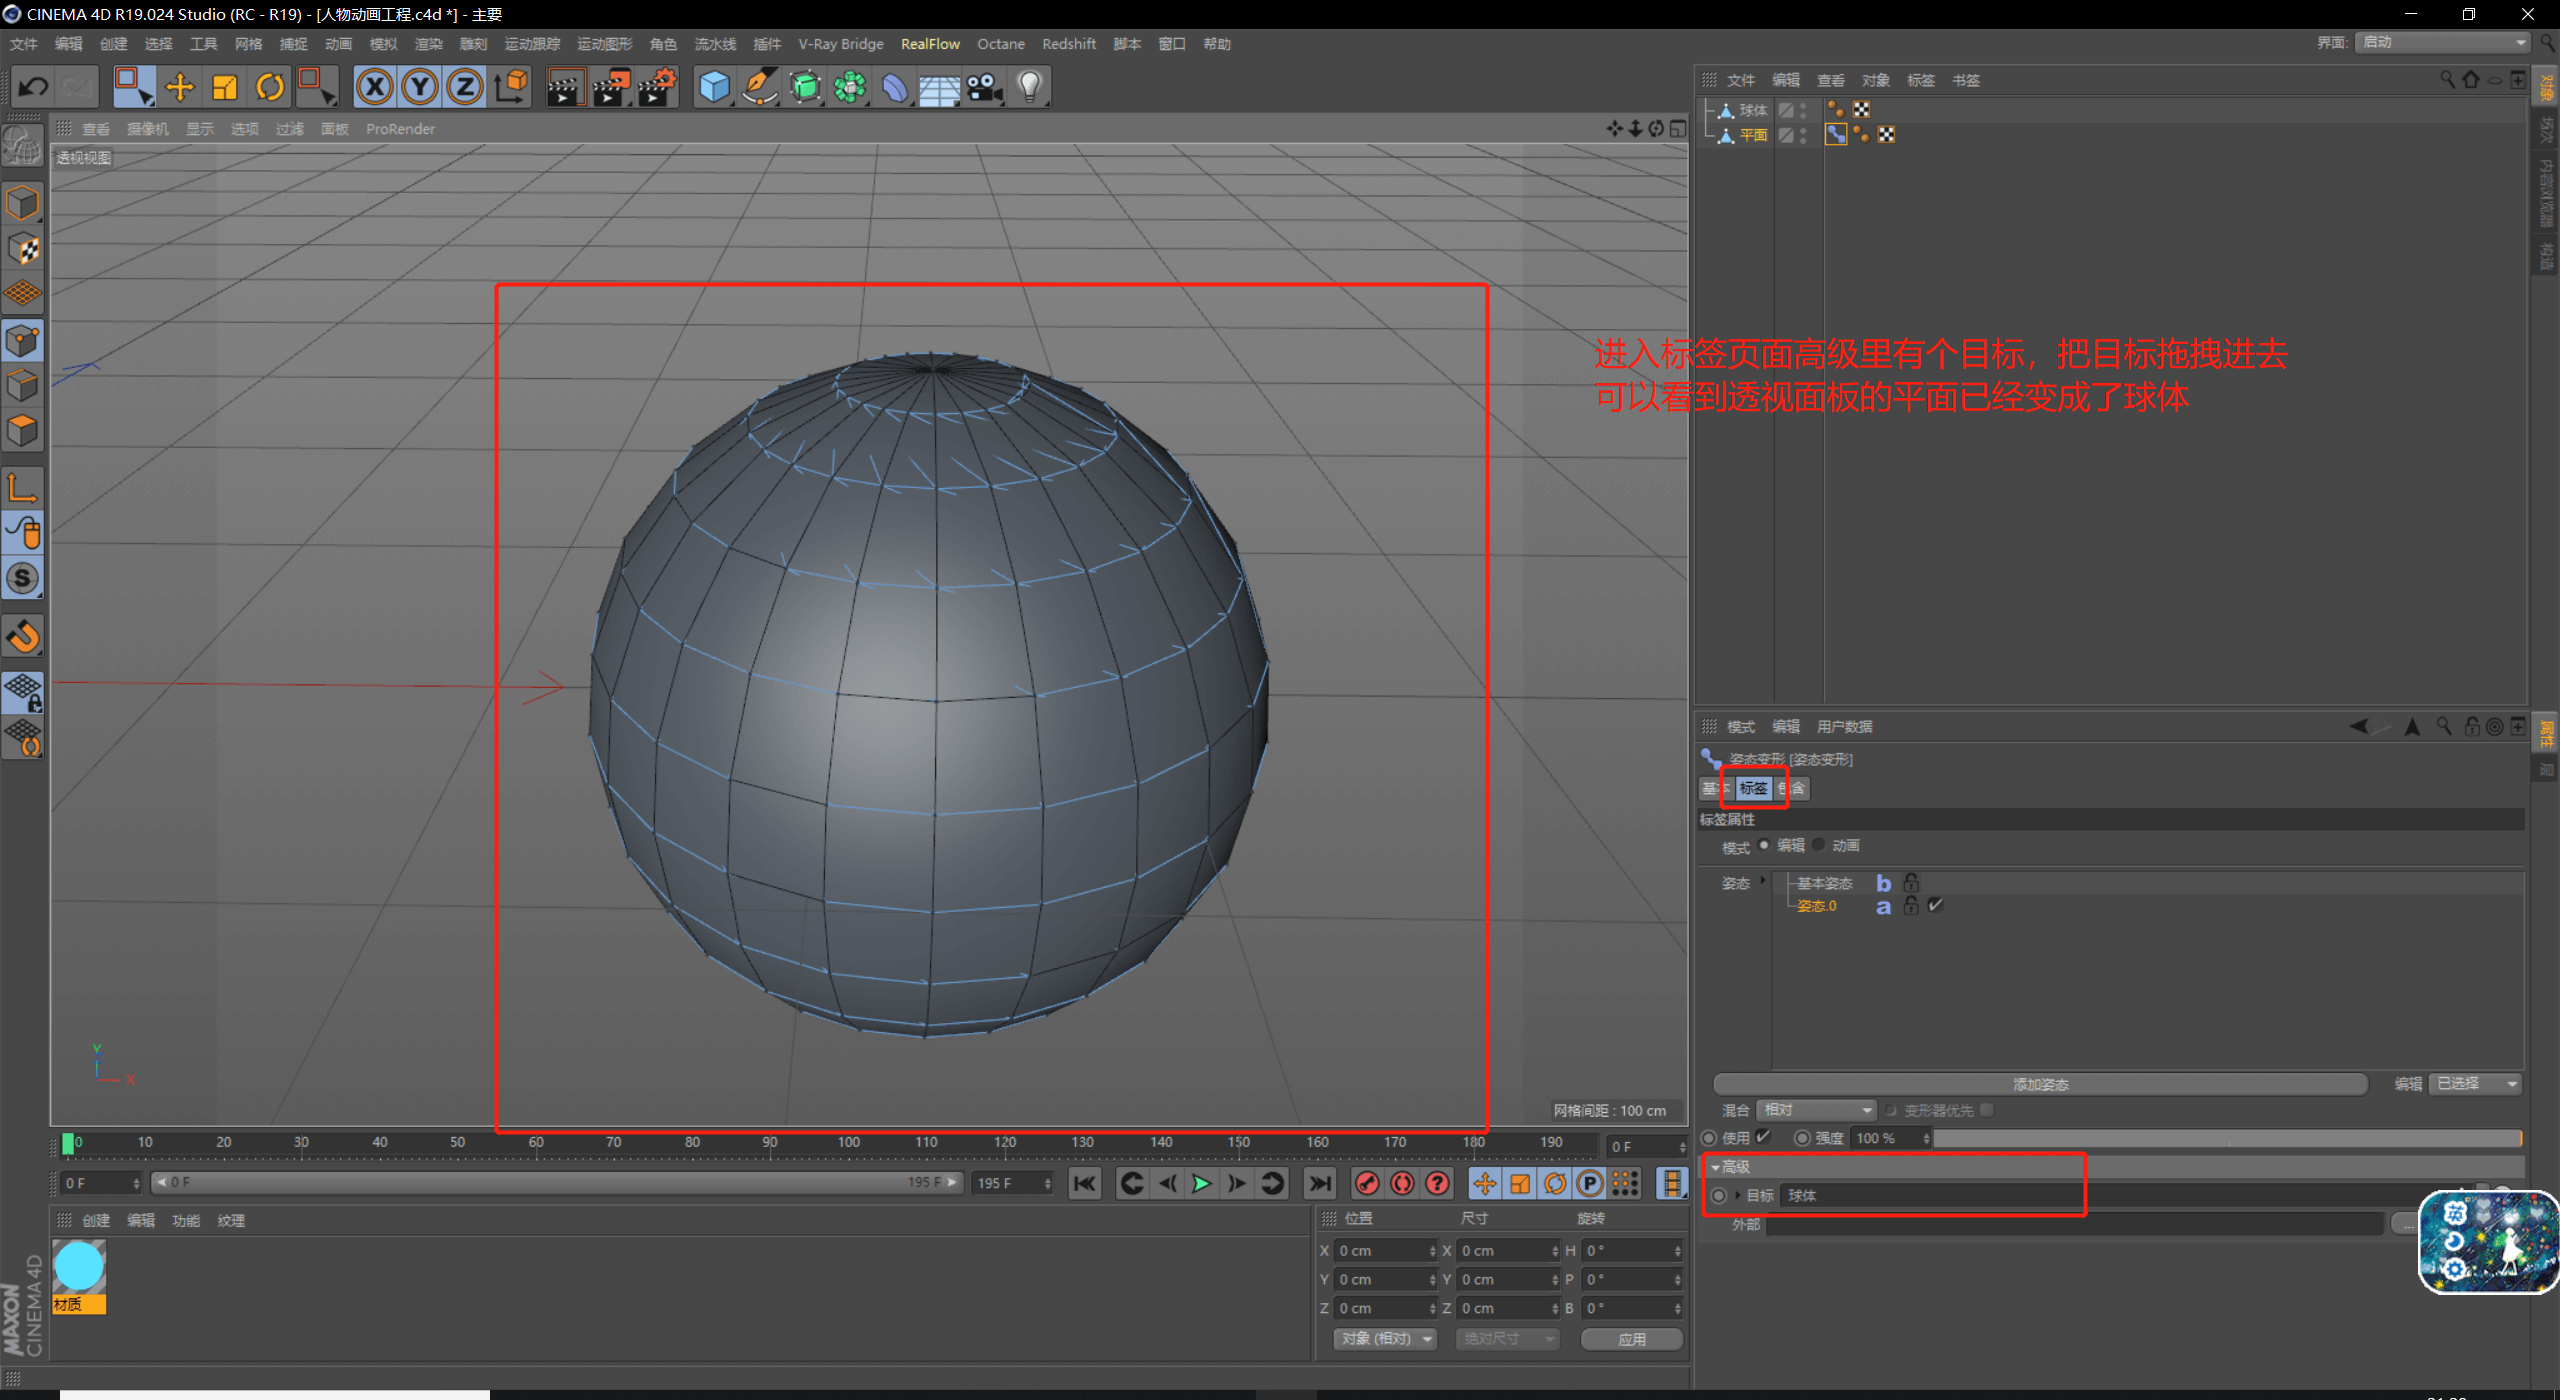Open the Light object icon

[1030, 88]
